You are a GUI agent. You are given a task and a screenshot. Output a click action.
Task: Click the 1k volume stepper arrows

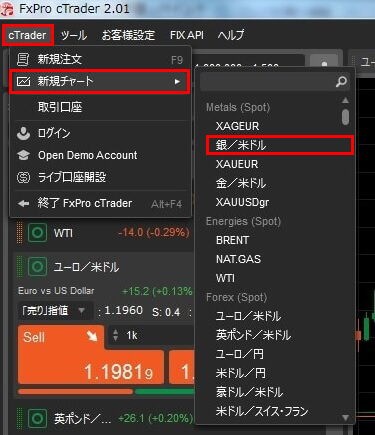tap(115, 335)
